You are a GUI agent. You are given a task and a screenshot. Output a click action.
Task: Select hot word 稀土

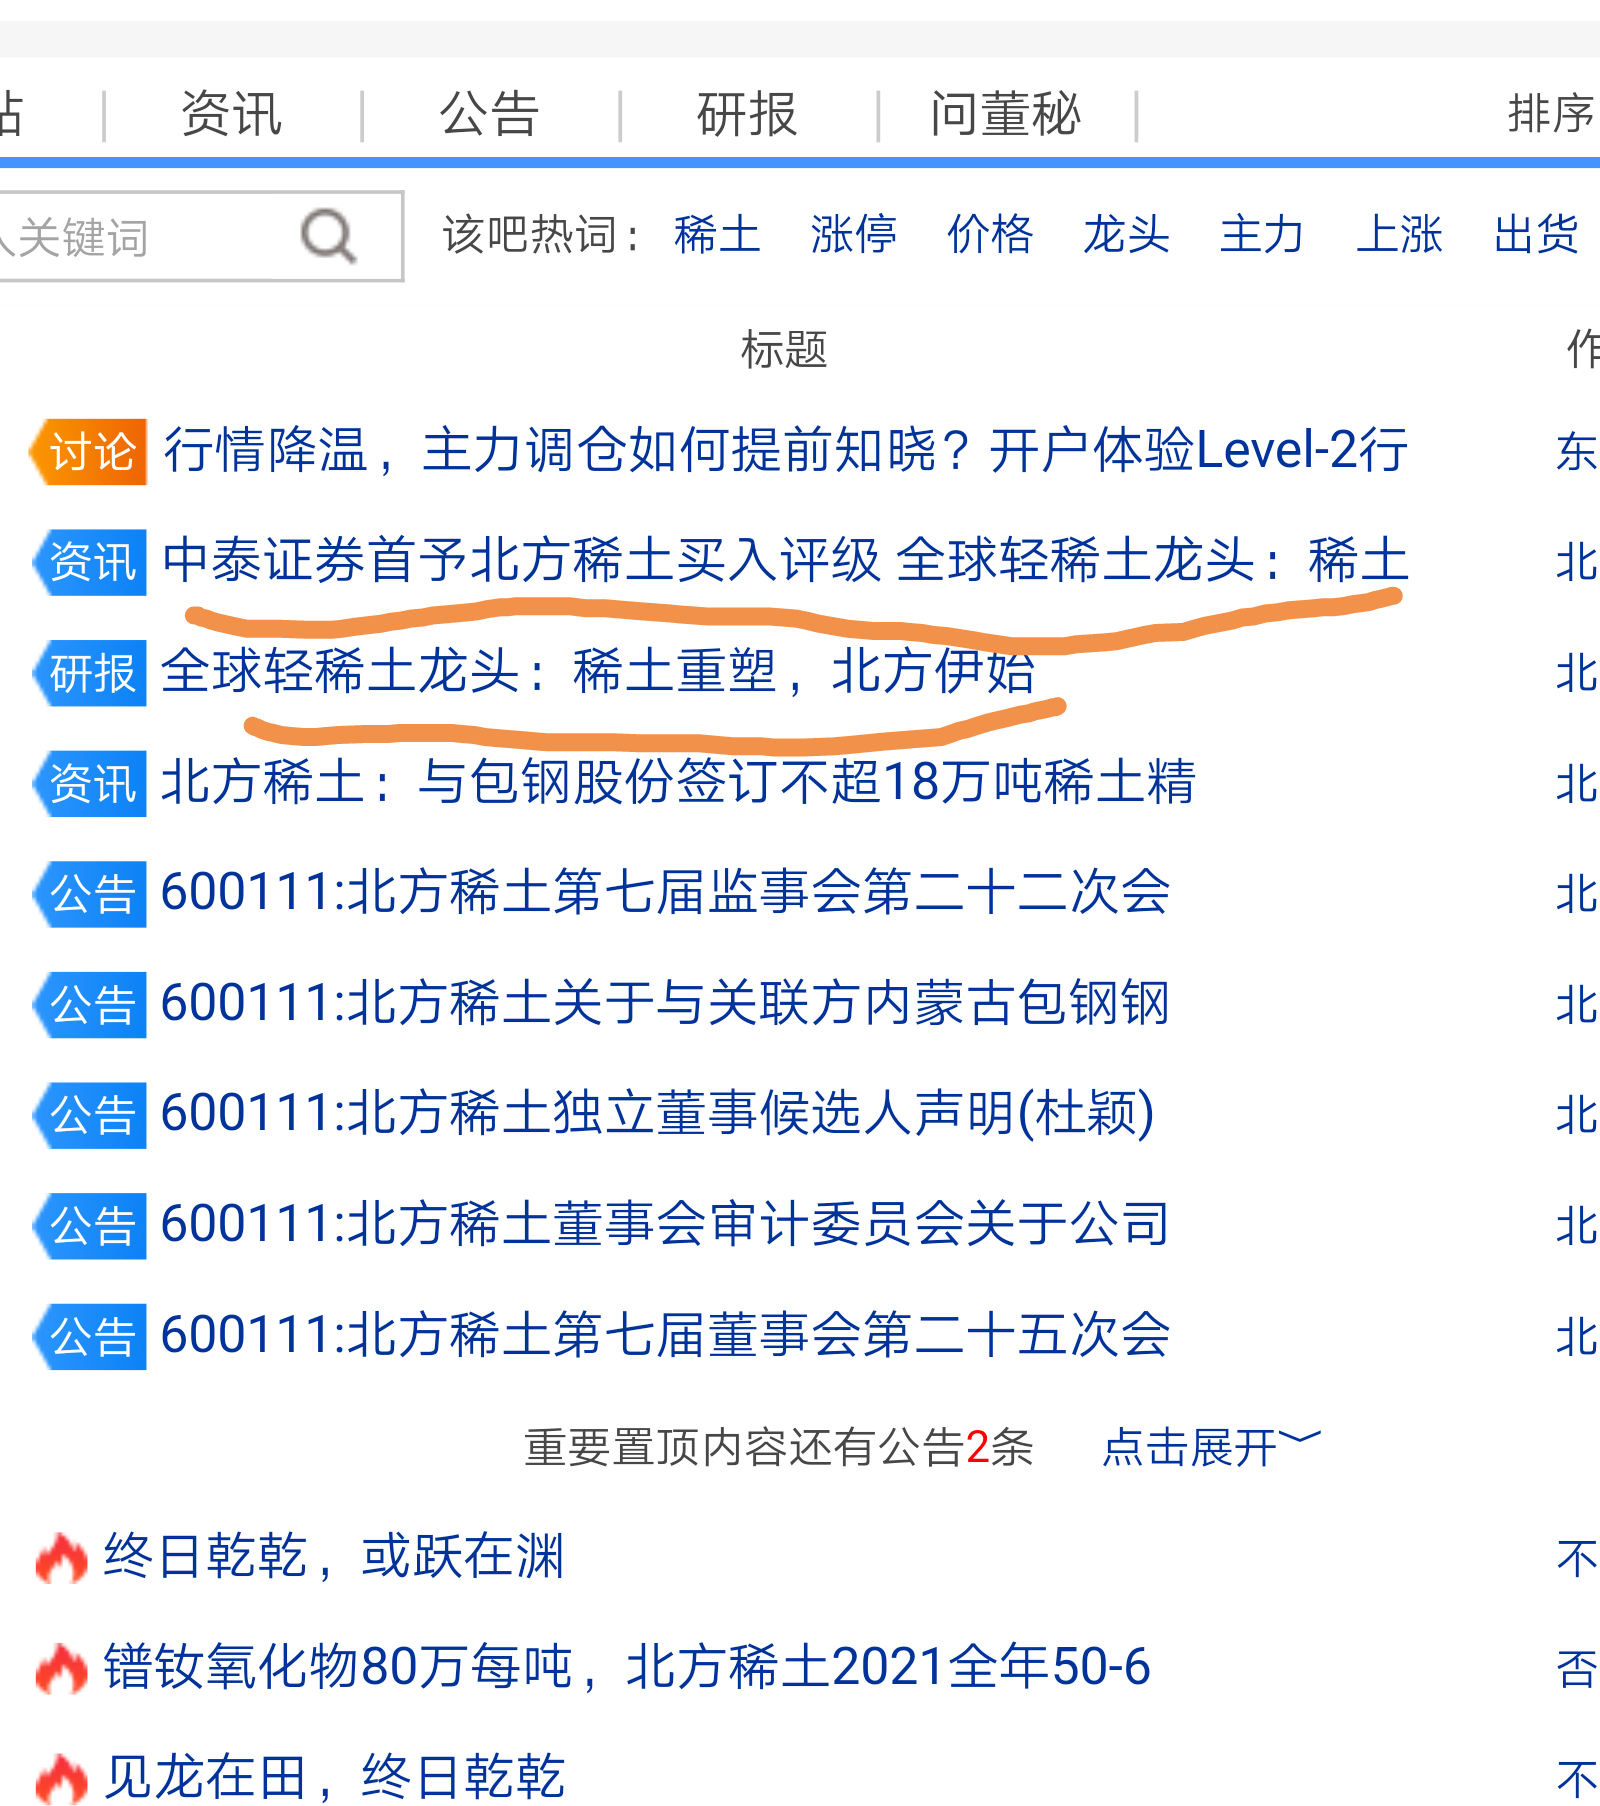coord(717,235)
